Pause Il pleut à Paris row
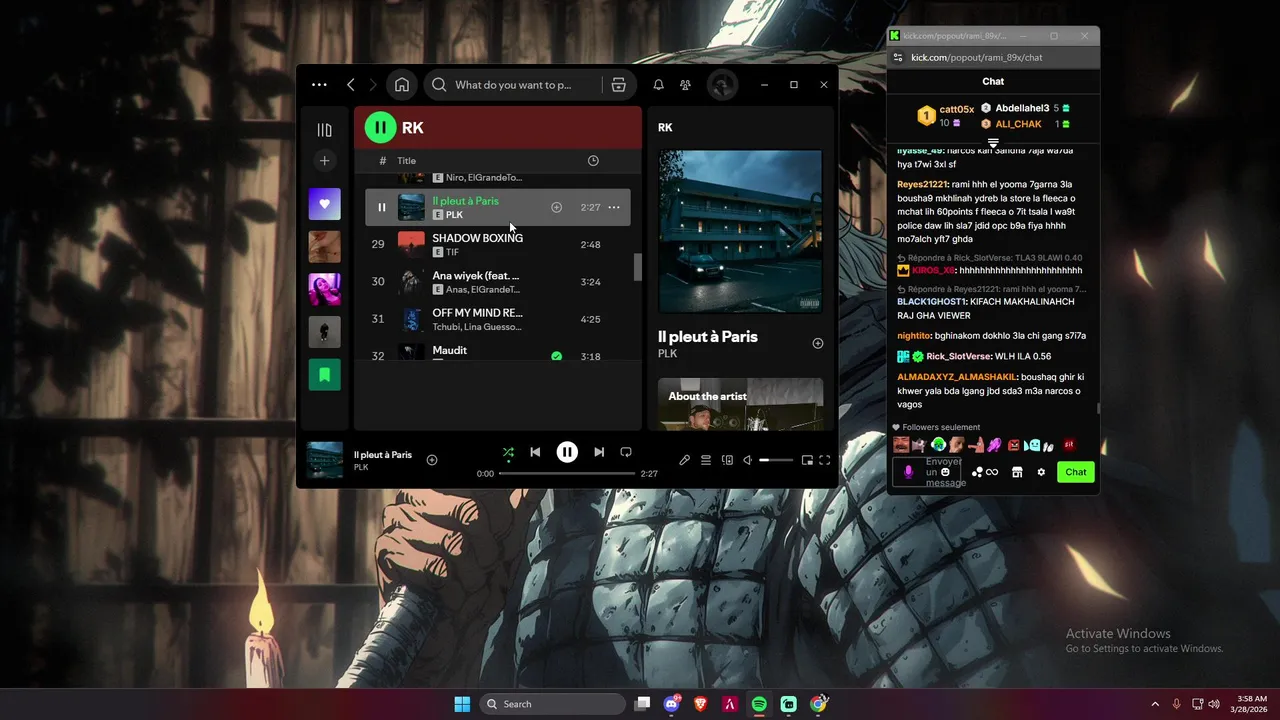This screenshot has width=1280, height=720. point(381,208)
